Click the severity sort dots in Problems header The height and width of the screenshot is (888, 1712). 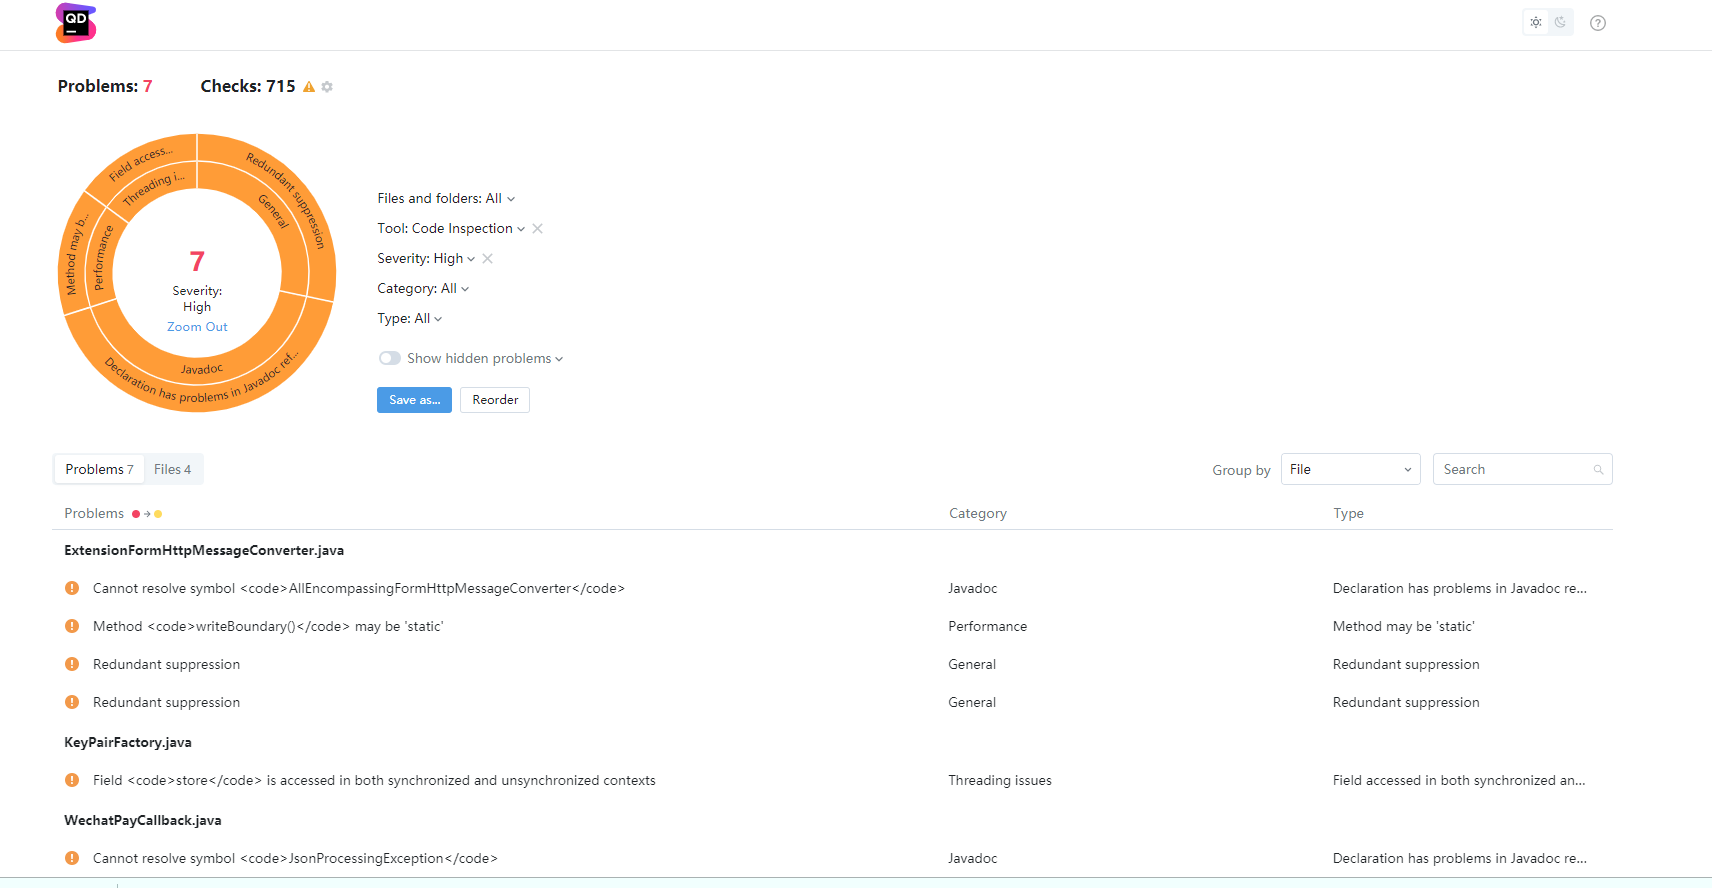[147, 514]
